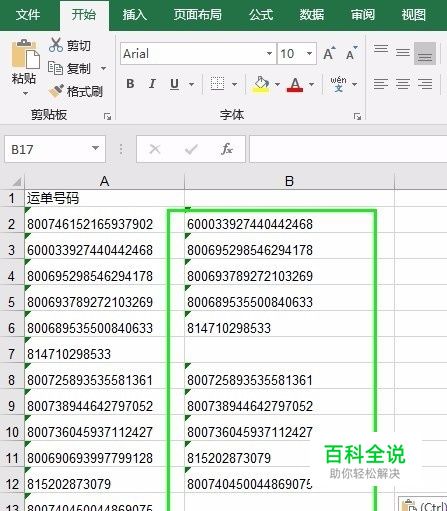447x511 pixels.
Task: Increase font size with large A
Action: point(329,53)
